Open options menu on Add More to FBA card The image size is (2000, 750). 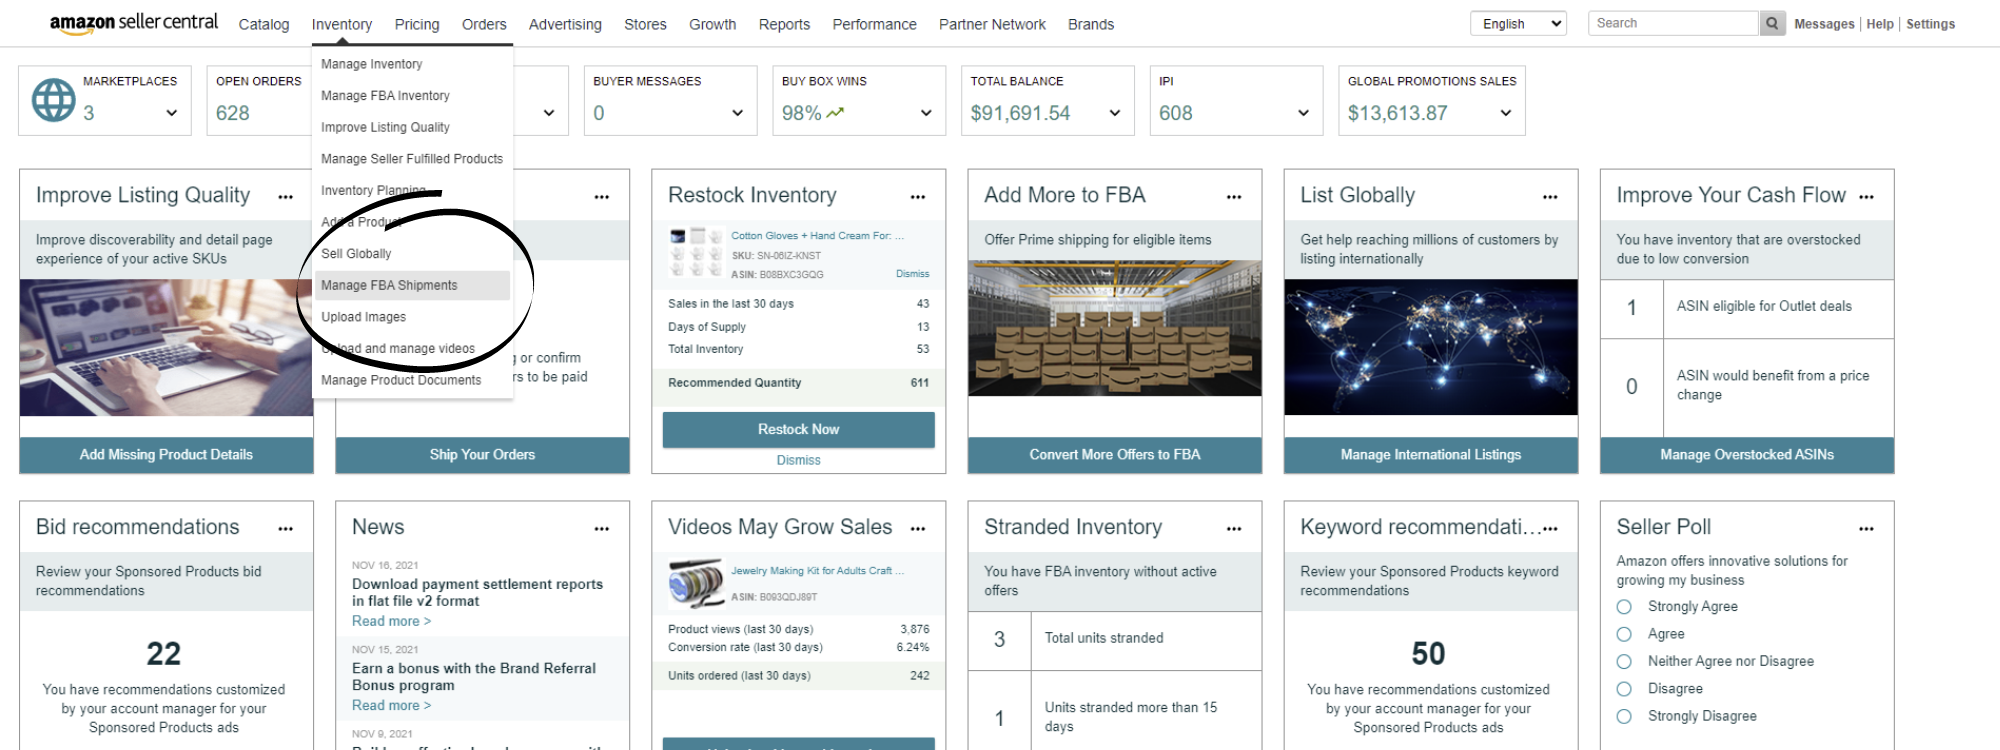(x=1234, y=197)
